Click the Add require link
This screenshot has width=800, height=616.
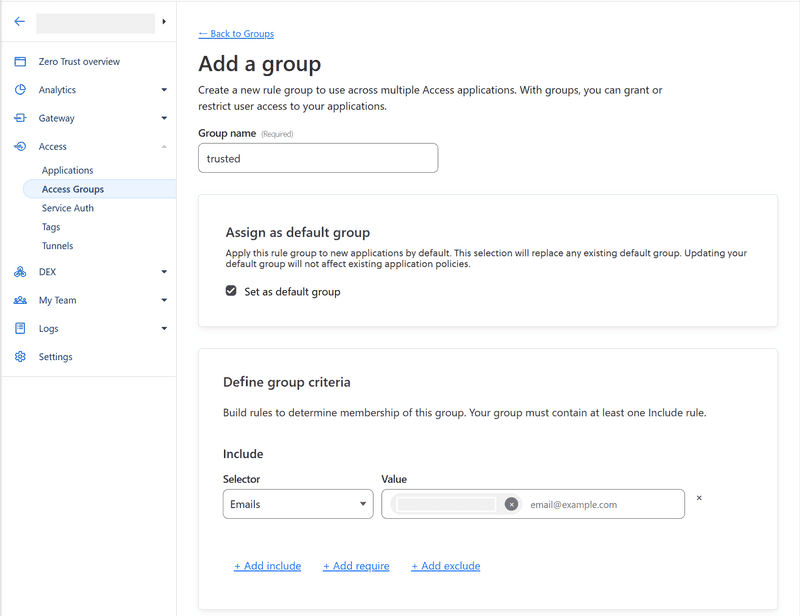(356, 566)
